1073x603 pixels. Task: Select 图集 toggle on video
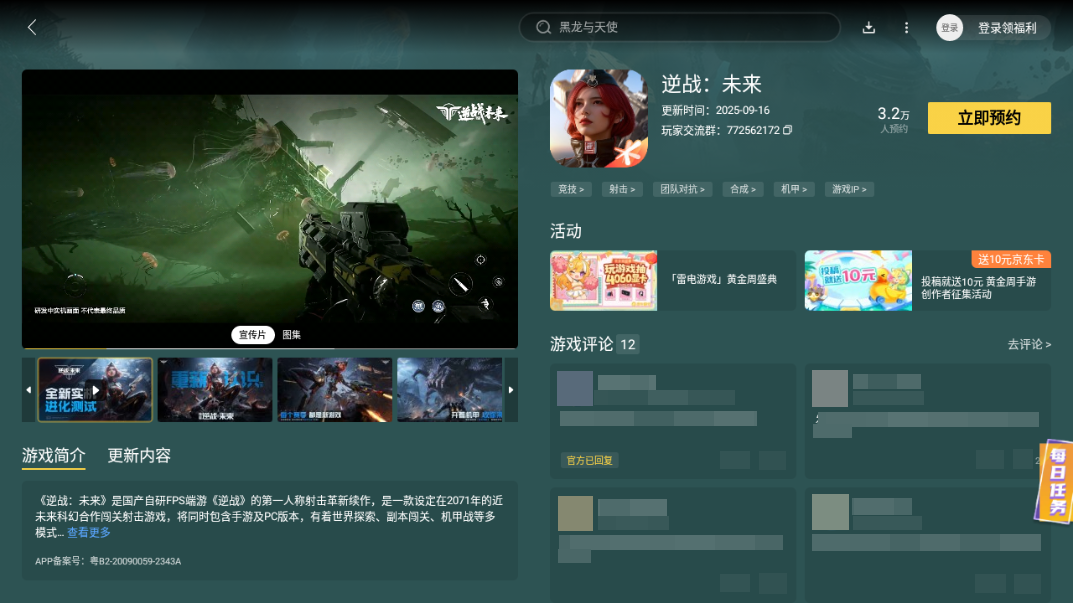pos(292,335)
